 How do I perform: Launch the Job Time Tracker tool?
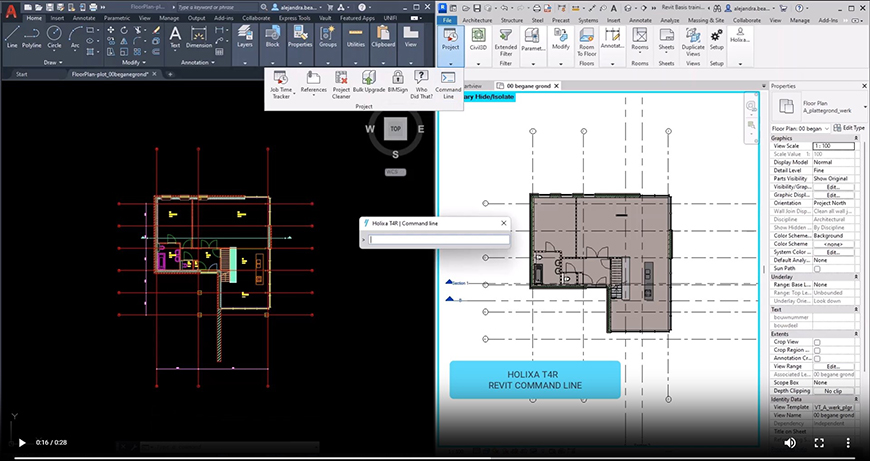tap(281, 85)
